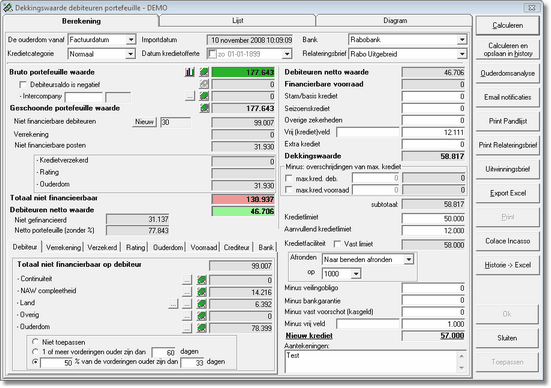Click green icon in Continuïteit row
The image size is (551, 388).
tap(201, 280)
